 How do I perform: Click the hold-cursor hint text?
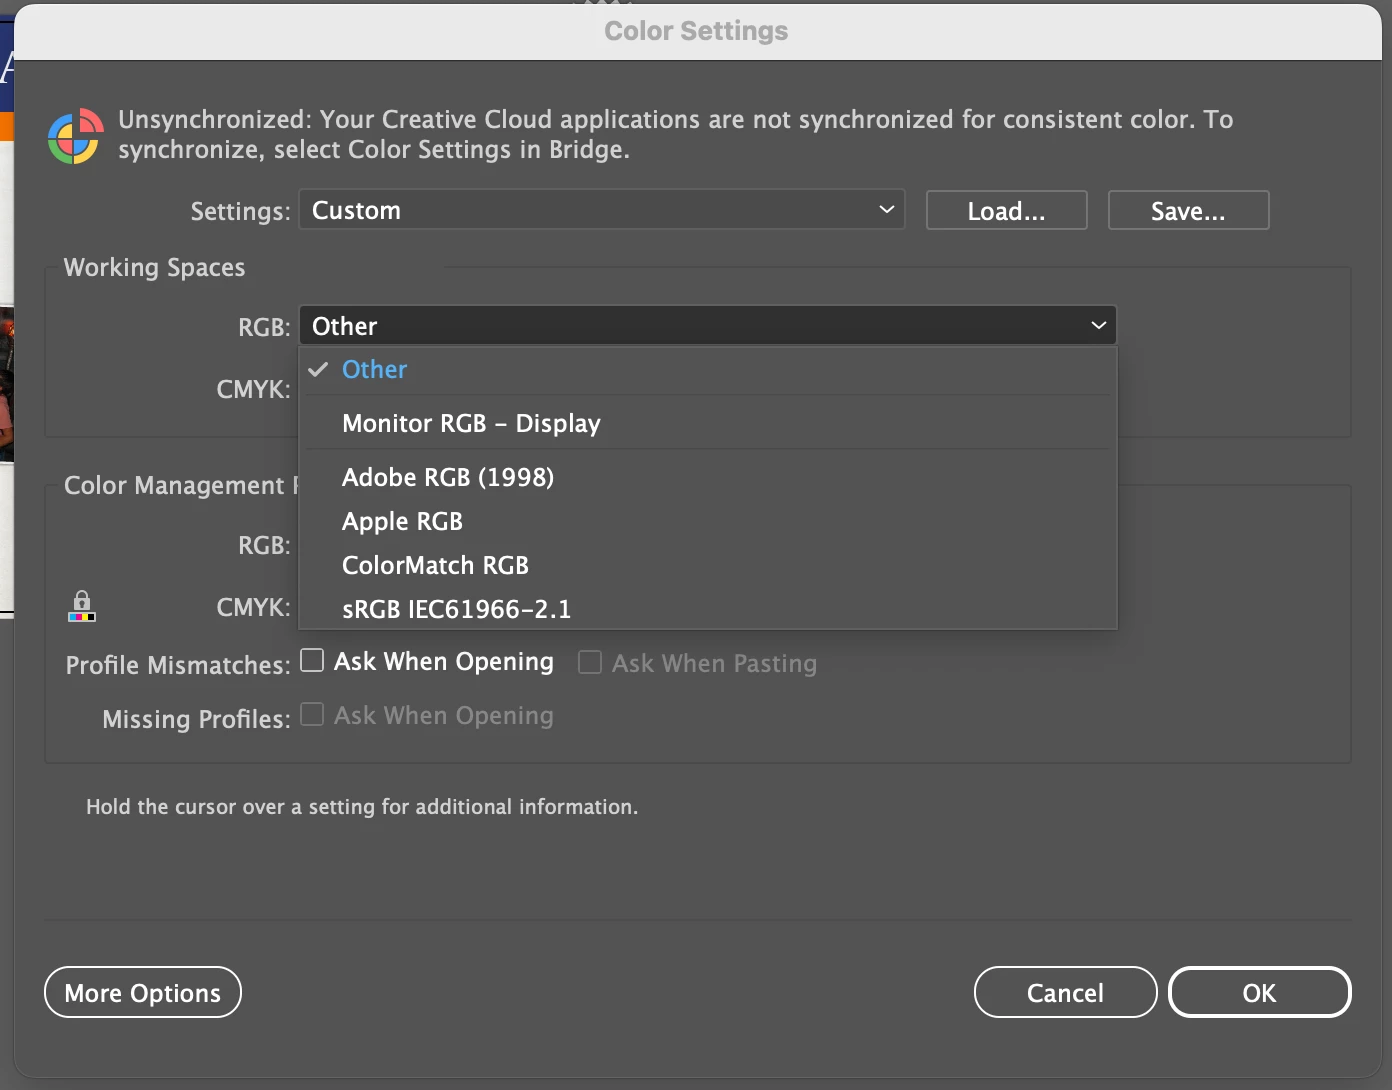[362, 807]
